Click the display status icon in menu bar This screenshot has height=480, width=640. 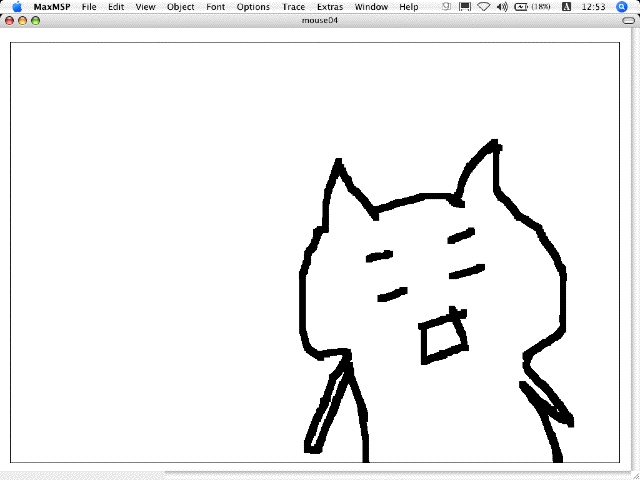(465, 7)
